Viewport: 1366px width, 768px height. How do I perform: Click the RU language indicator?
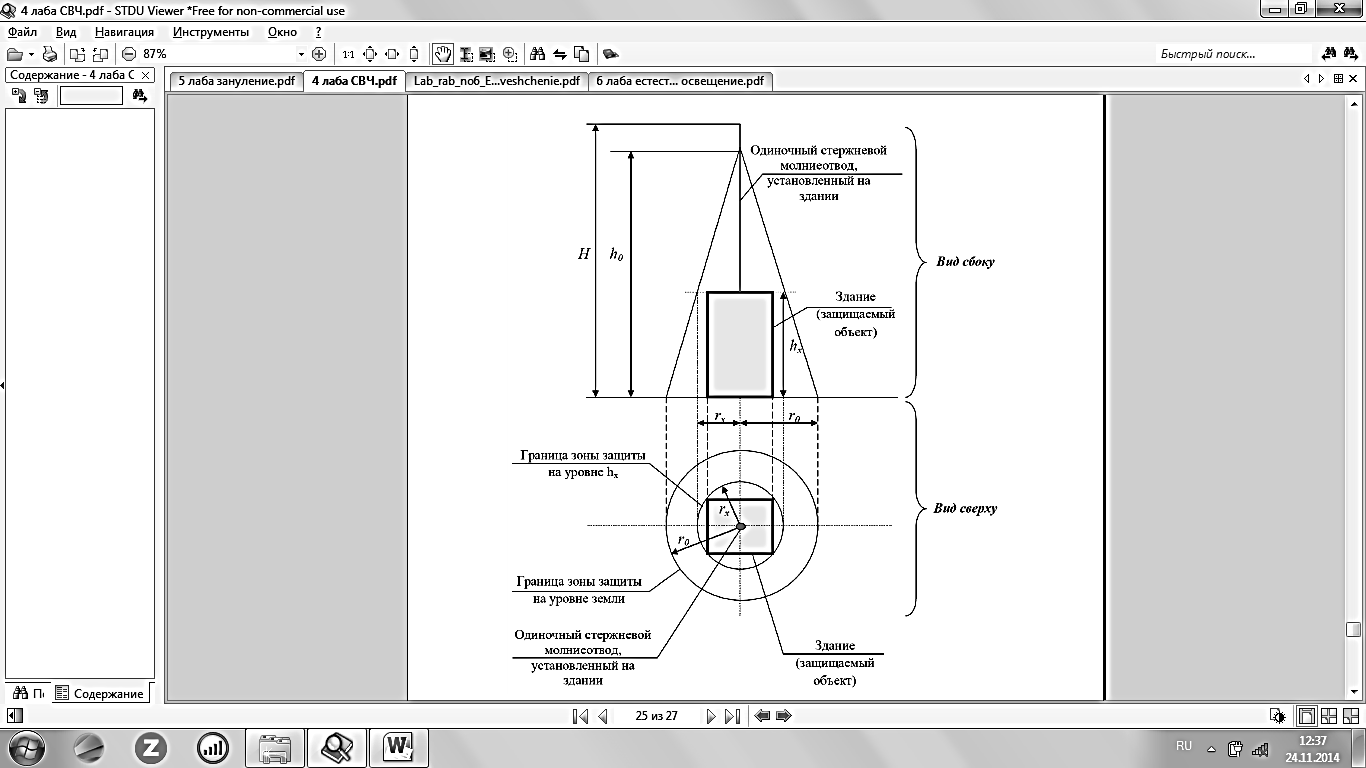coord(1184,746)
